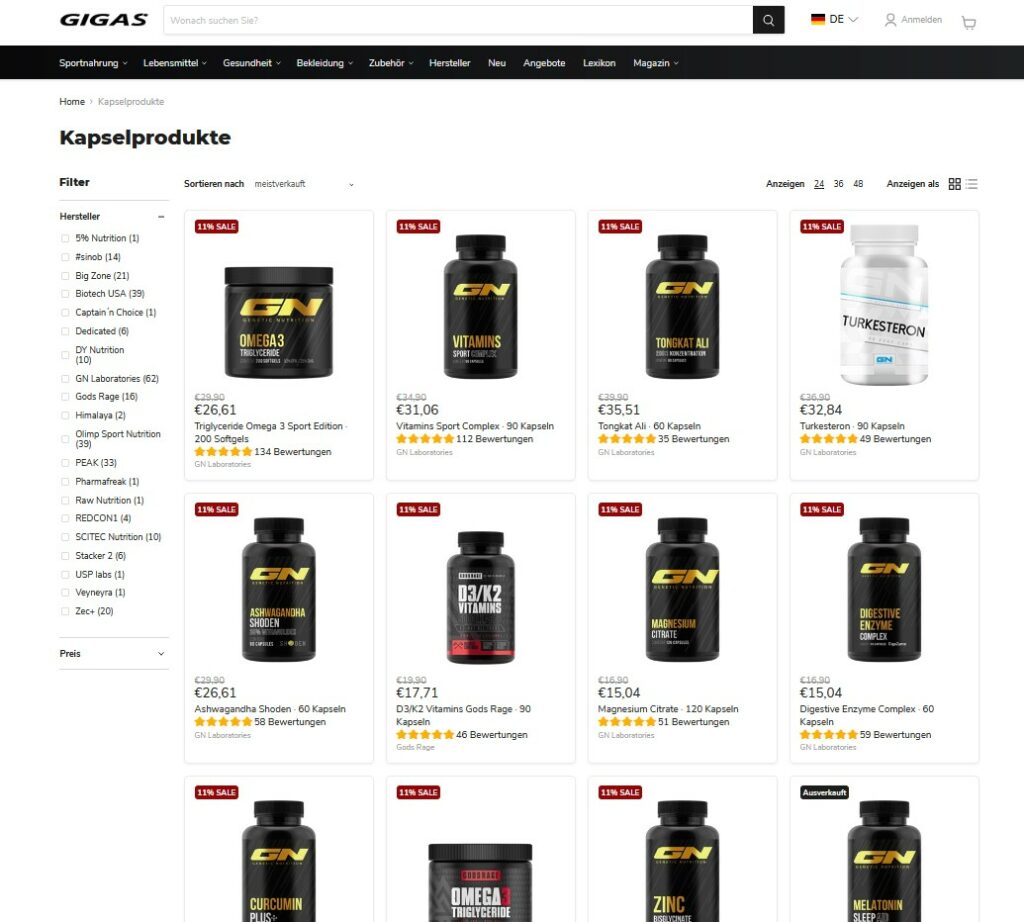Collapse Hersteller filter with minus icon
Viewport: 1024px width, 922px height.
[x=161, y=217]
